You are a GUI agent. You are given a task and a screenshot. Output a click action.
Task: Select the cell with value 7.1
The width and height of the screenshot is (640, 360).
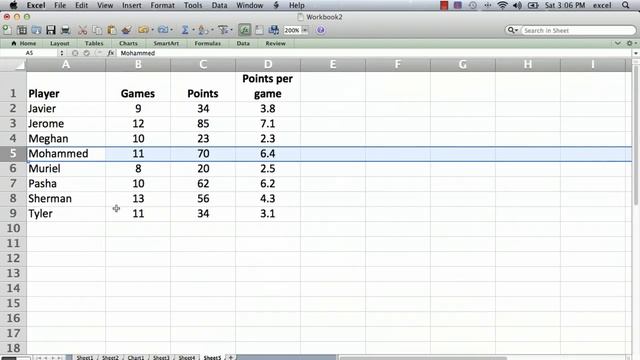(268, 124)
